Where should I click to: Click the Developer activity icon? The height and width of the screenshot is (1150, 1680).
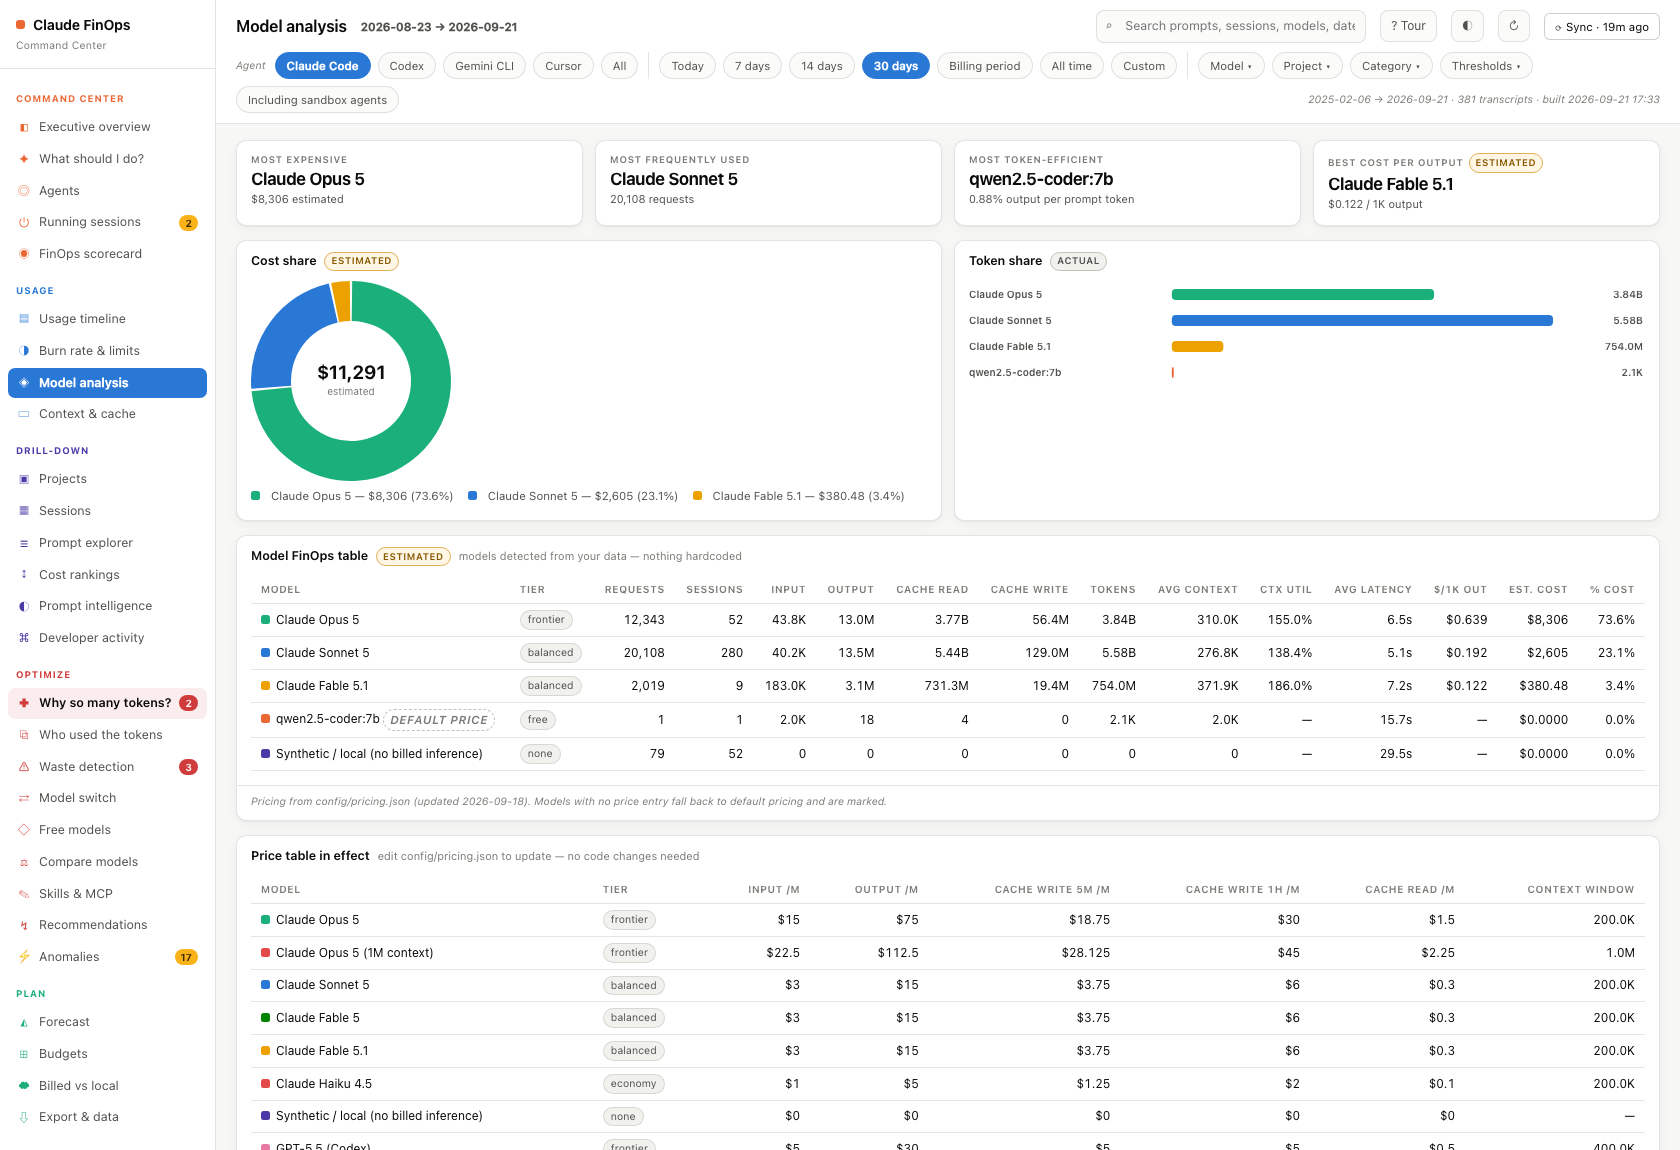click(x=24, y=638)
